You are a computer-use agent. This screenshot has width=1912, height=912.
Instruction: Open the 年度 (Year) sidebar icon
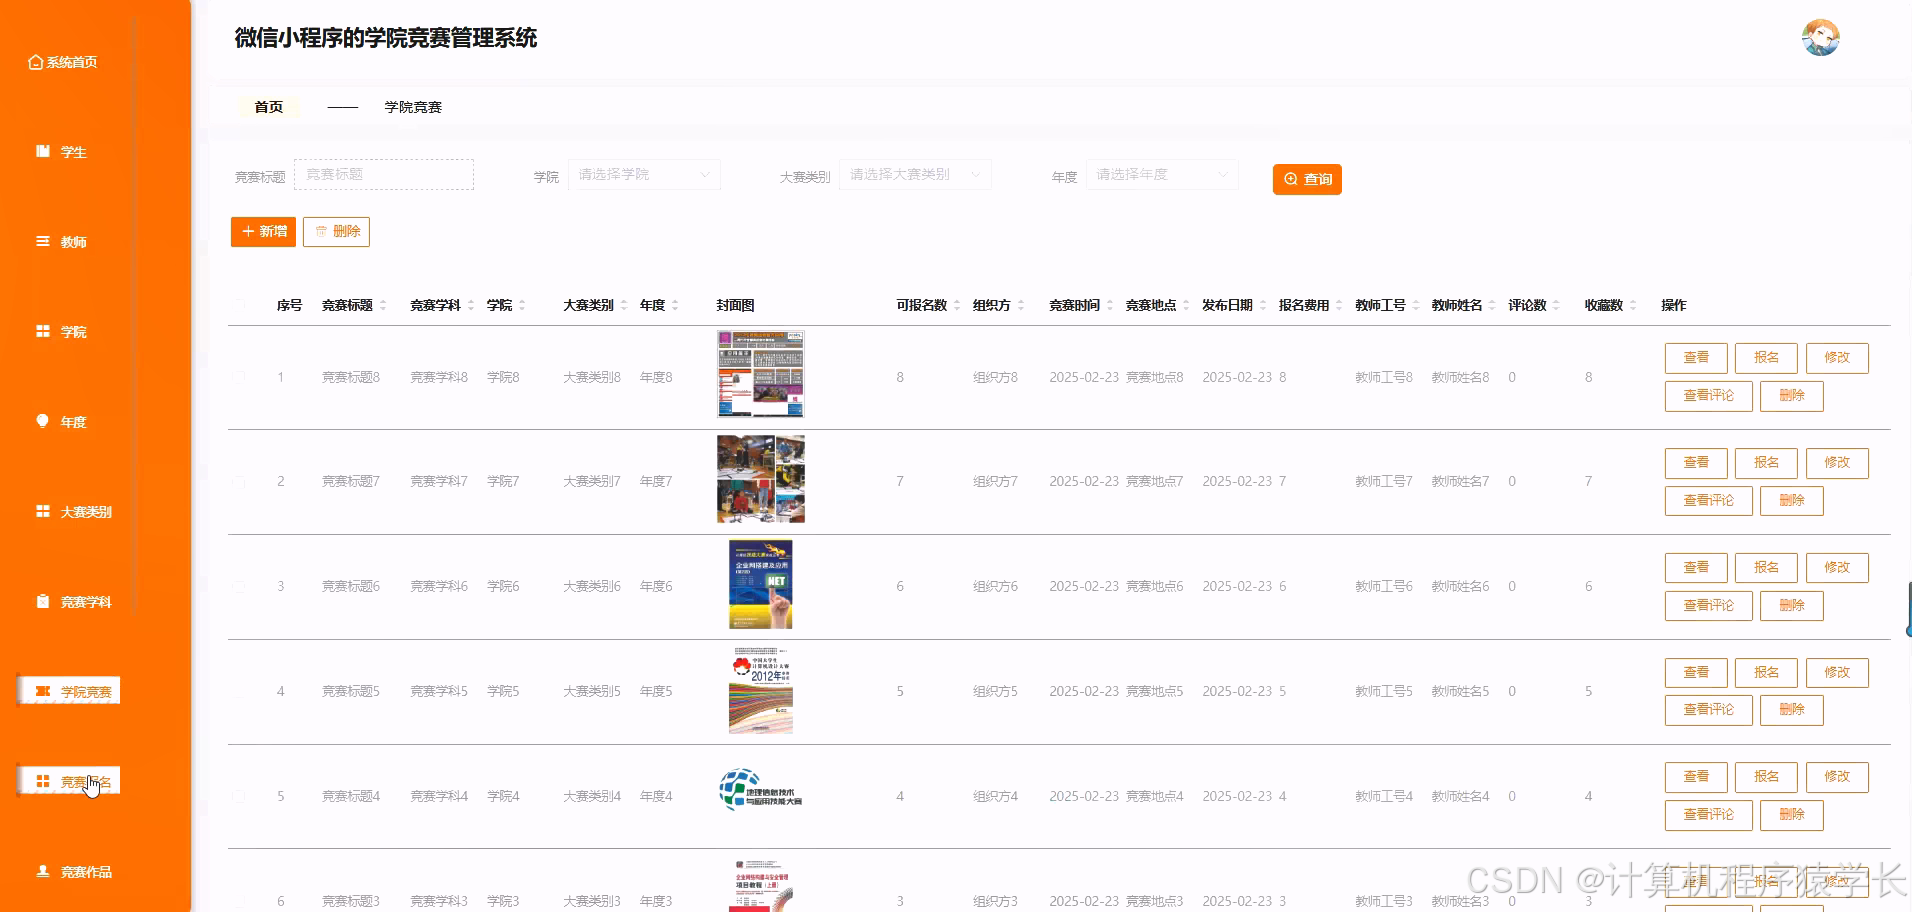pyautogui.click(x=62, y=421)
